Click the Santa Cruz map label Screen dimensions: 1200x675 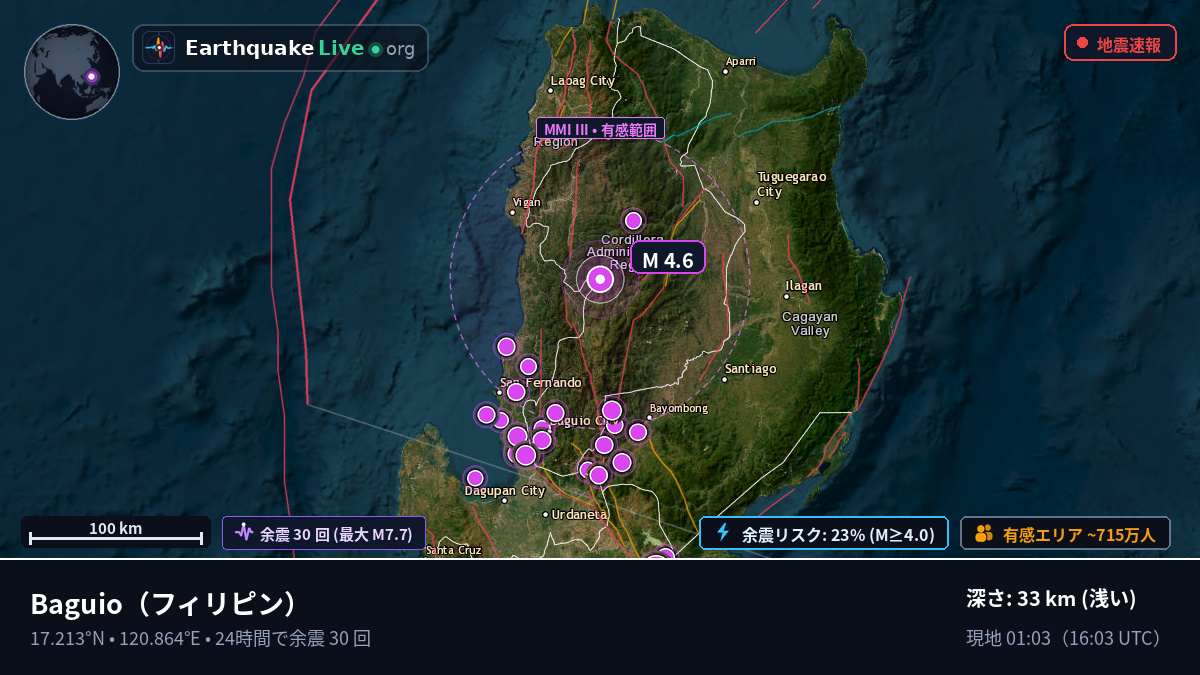click(454, 550)
